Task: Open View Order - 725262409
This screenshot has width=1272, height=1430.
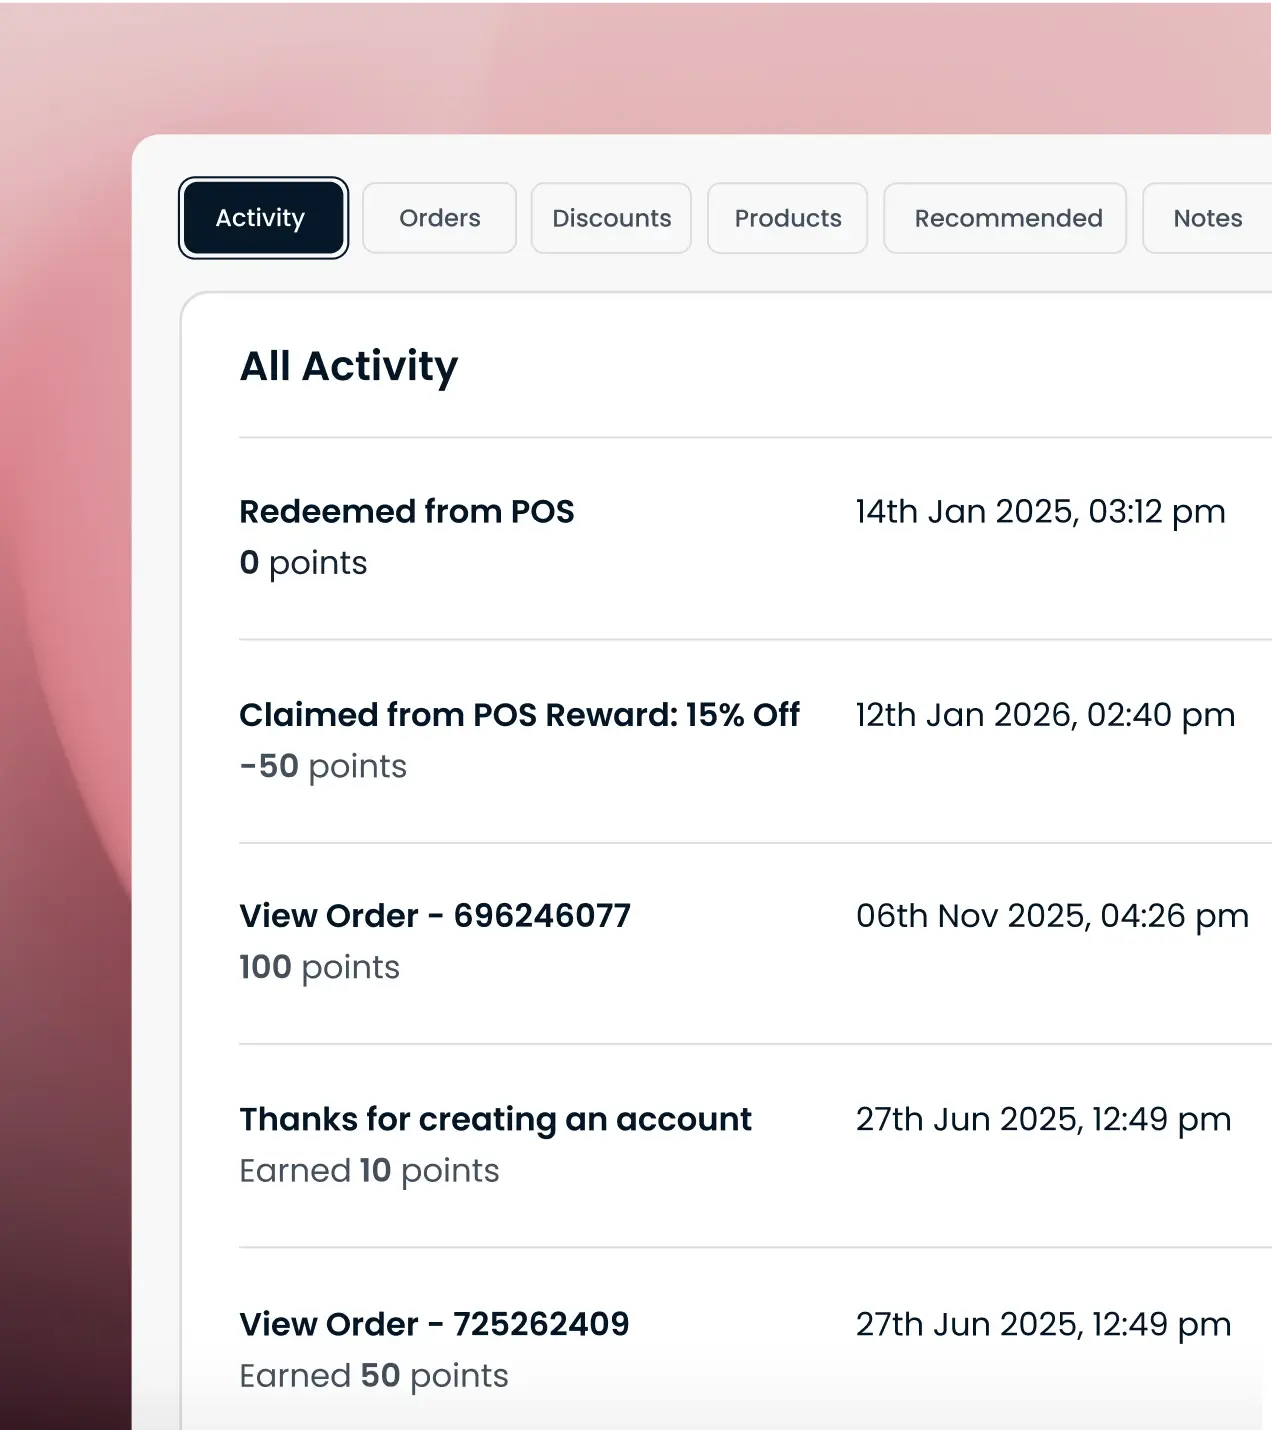Action: coord(433,1323)
